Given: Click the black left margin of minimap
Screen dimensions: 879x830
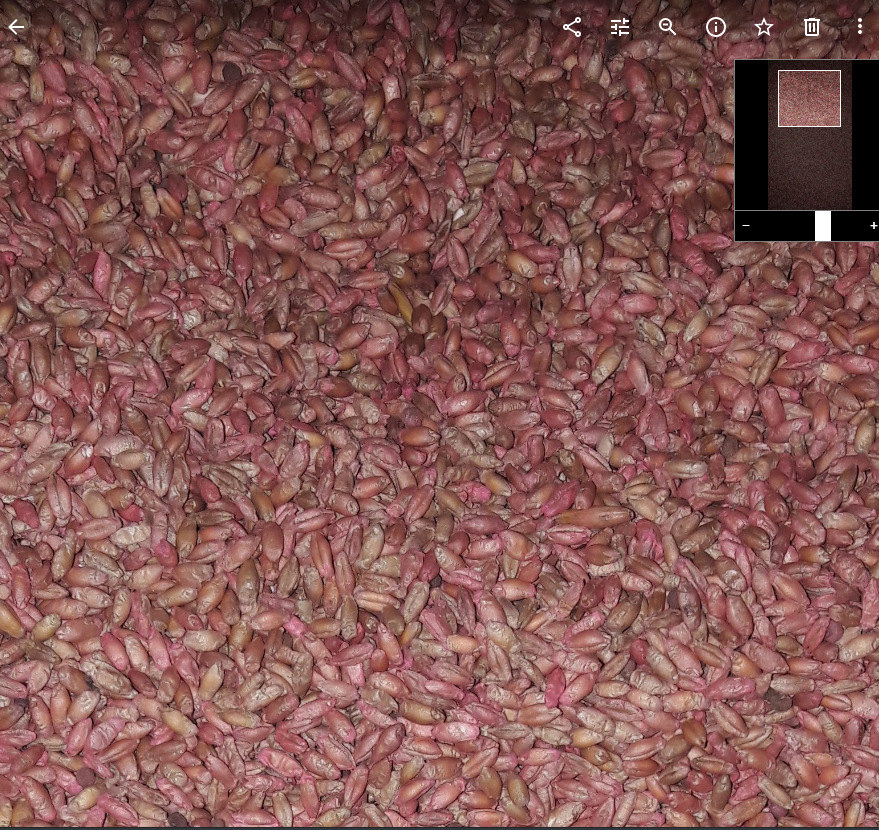Looking at the screenshot, I should pyautogui.click(x=751, y=135).
